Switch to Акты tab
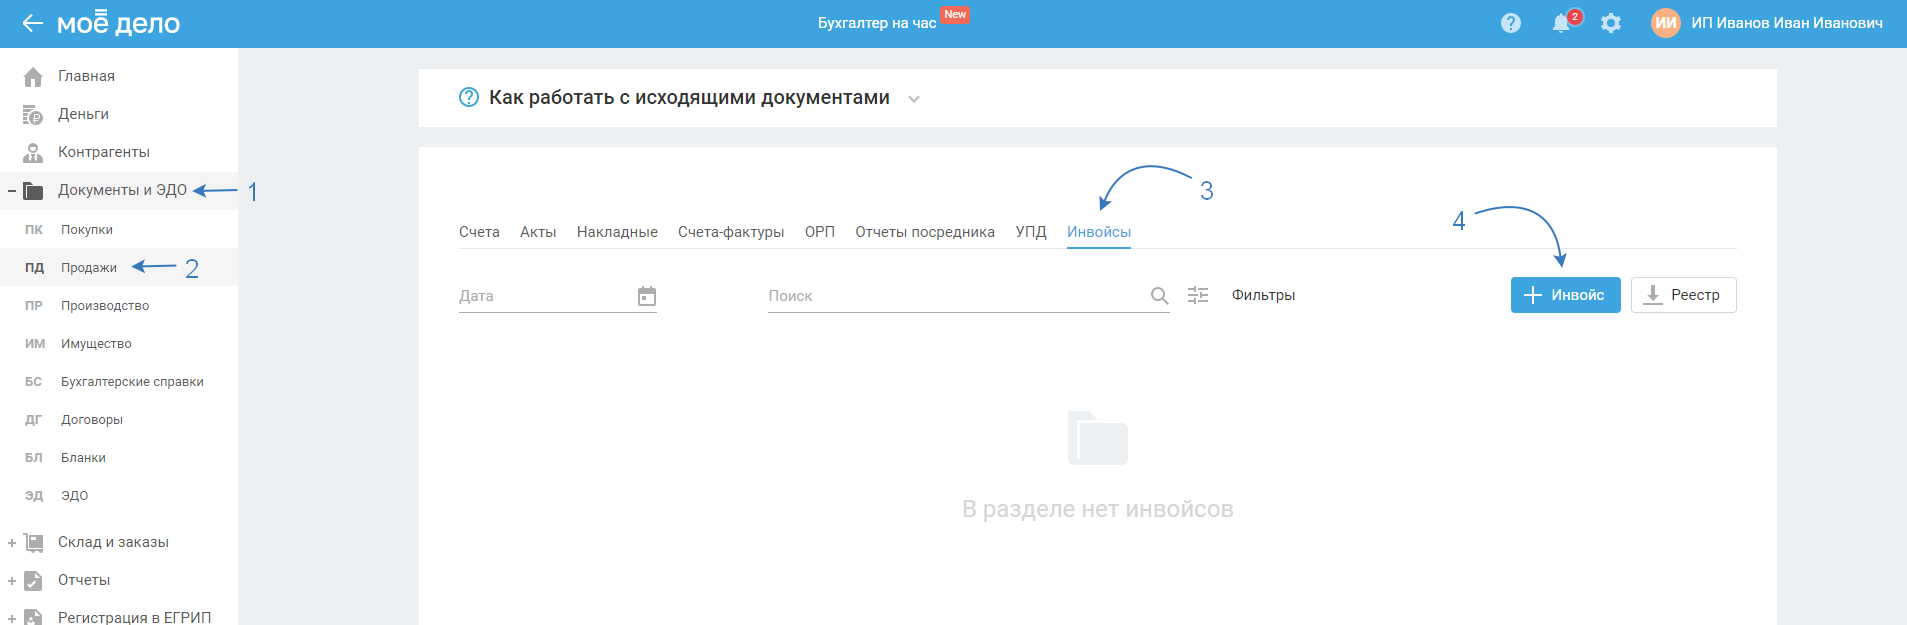The width and height of the screenshot is (1907, 625). click(x=538, y=232)
